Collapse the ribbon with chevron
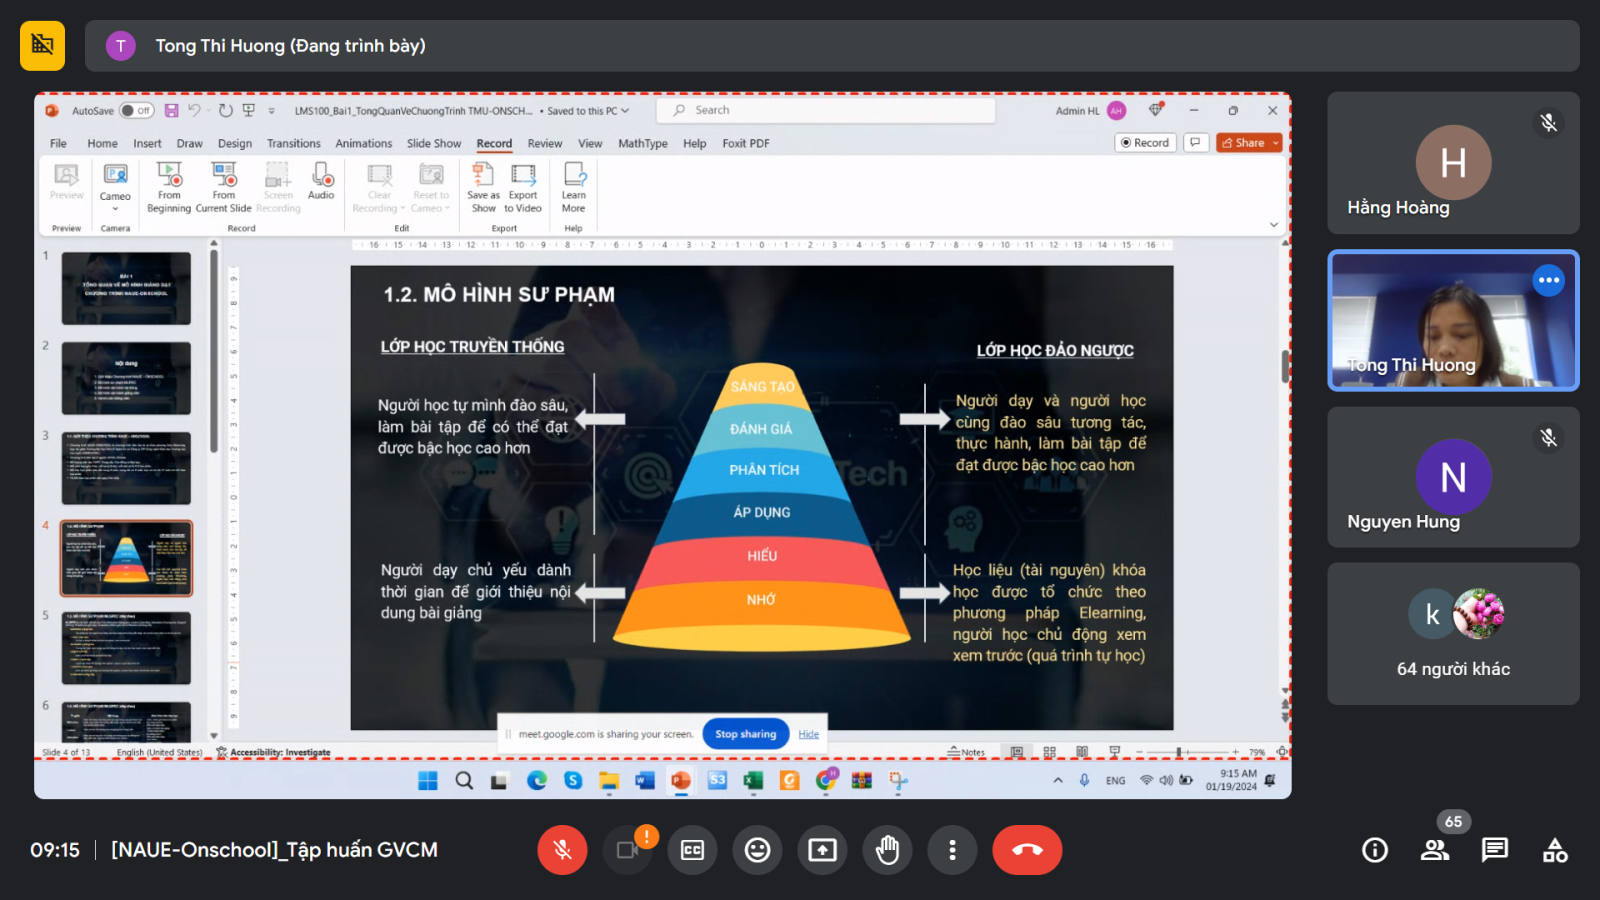Image resolution: width=1600 pixels, height=900 pixels. pyautogui.click(x=1274, y=225)
